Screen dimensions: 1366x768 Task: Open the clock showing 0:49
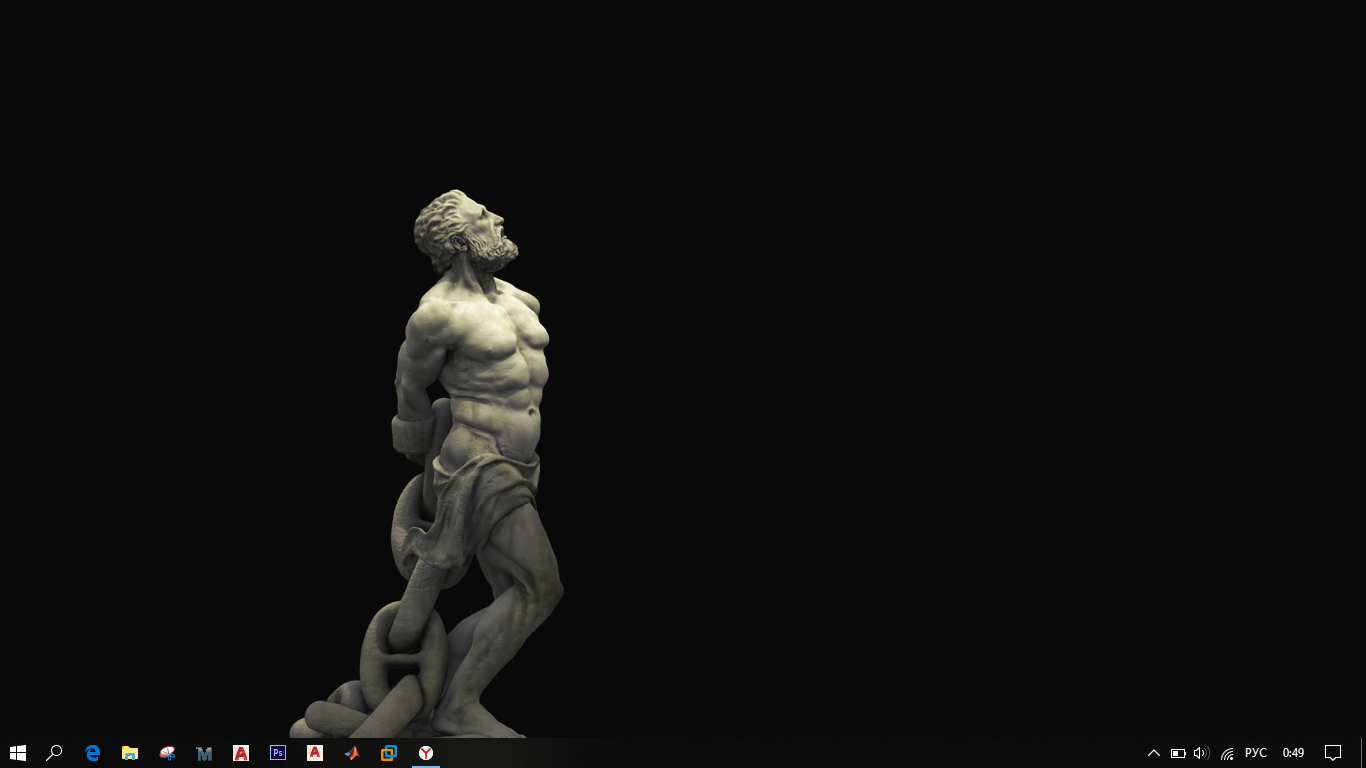1293,753
